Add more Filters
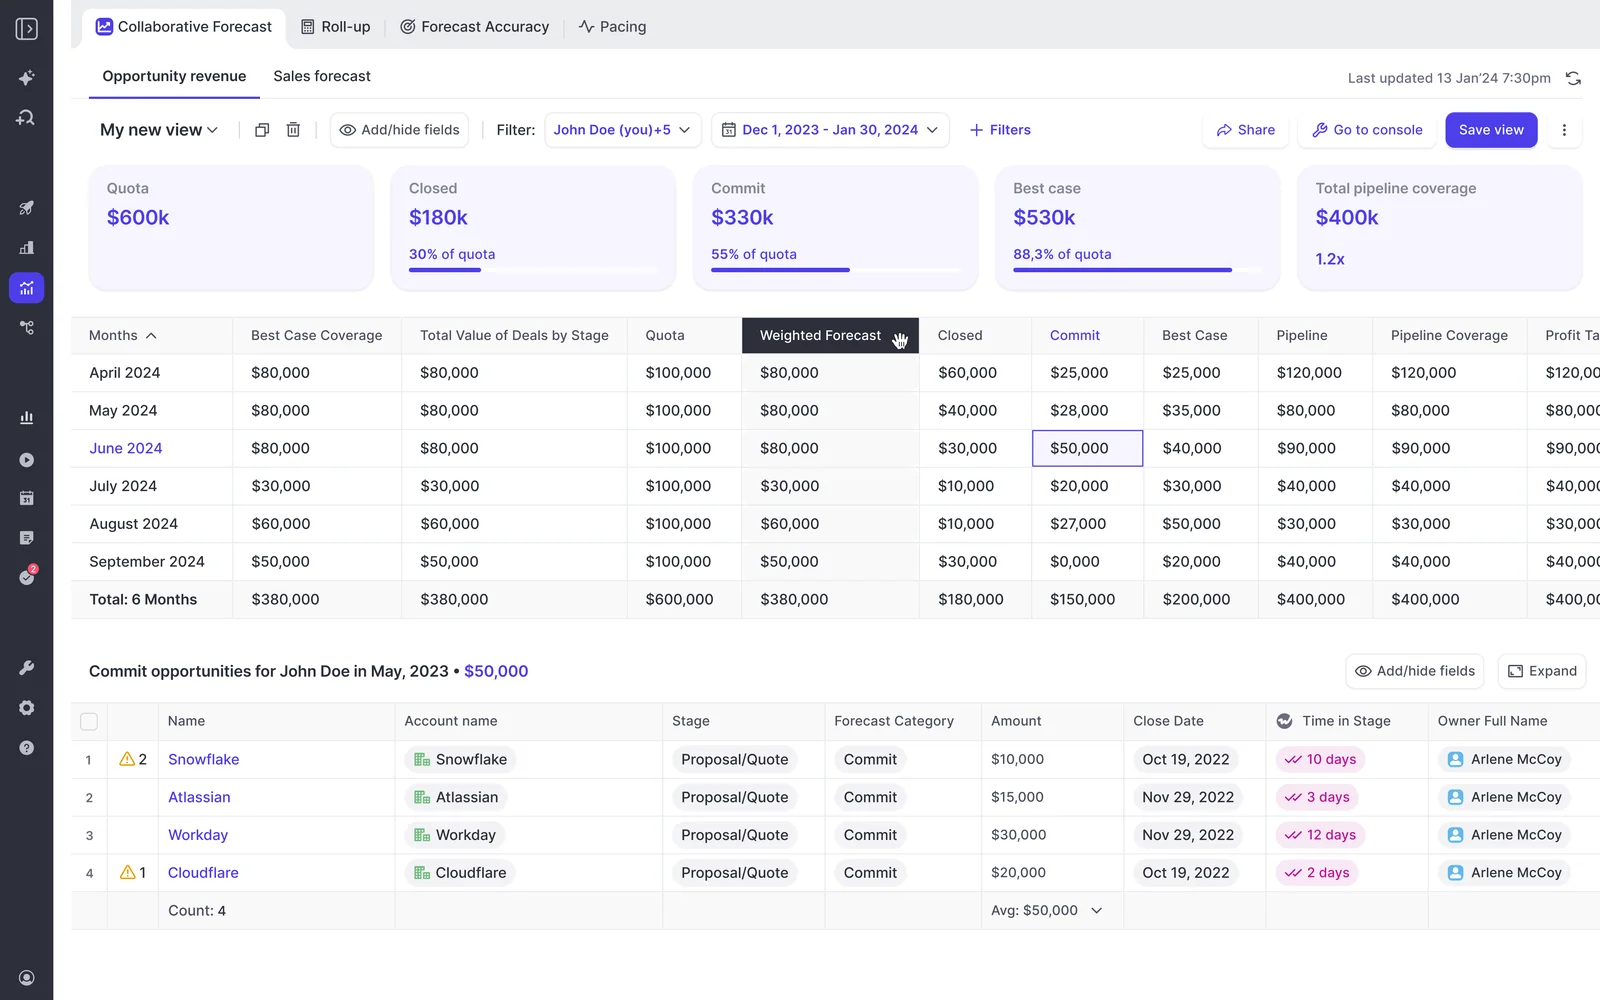1600x1000 pixels. [x=1000, y=130]
